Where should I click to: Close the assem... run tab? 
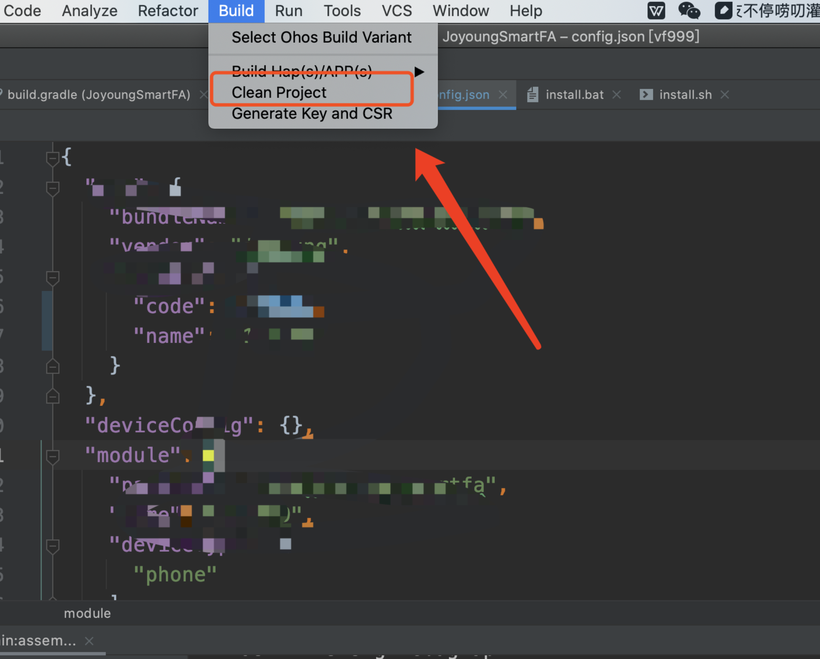[x=89, y=641]
